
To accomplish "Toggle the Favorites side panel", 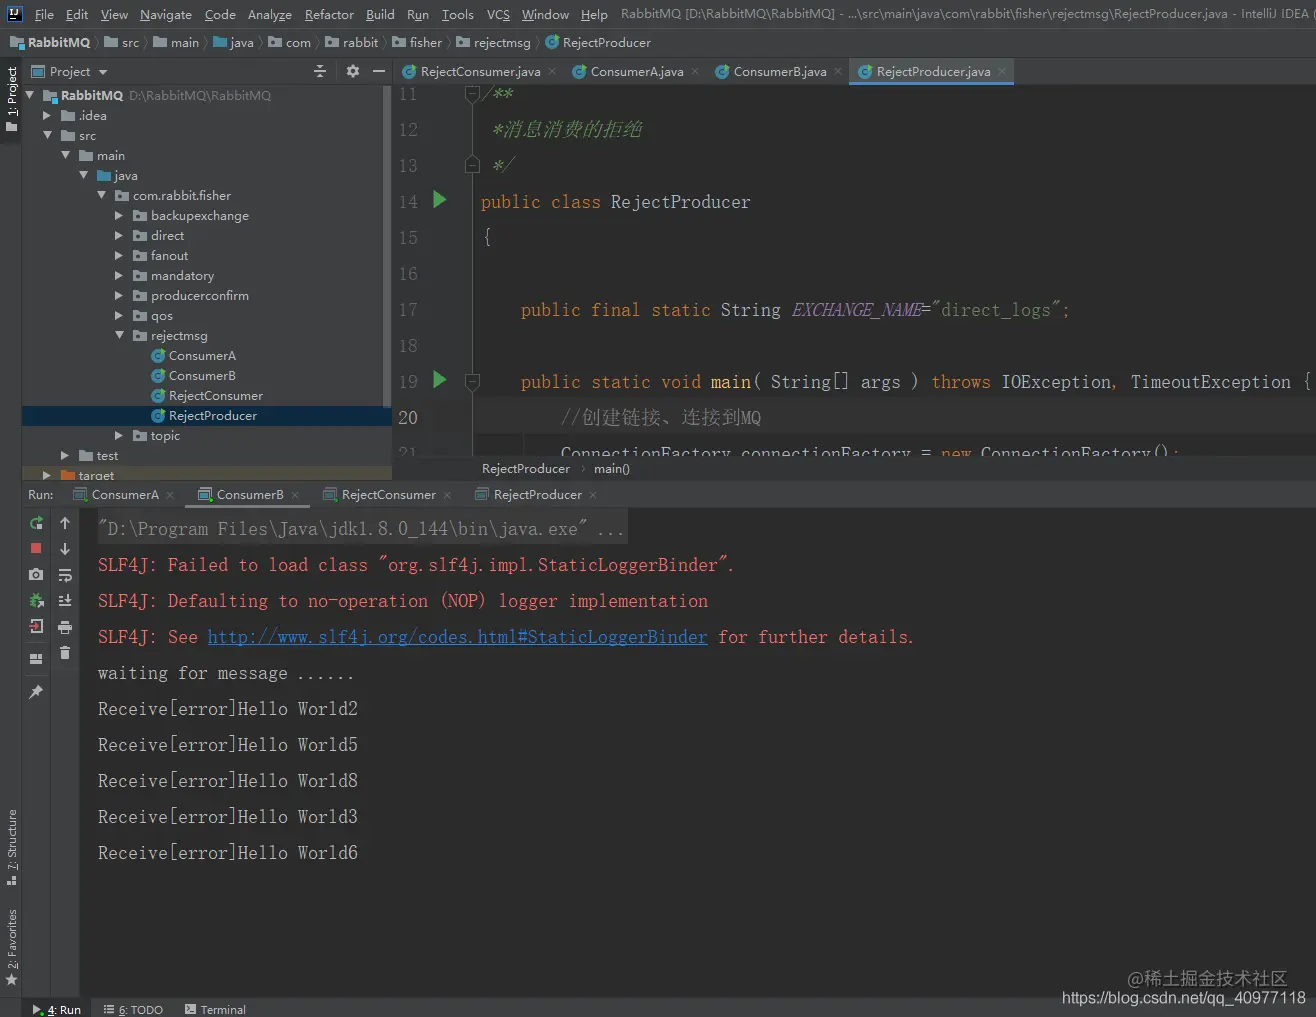I will pos(11,947).
